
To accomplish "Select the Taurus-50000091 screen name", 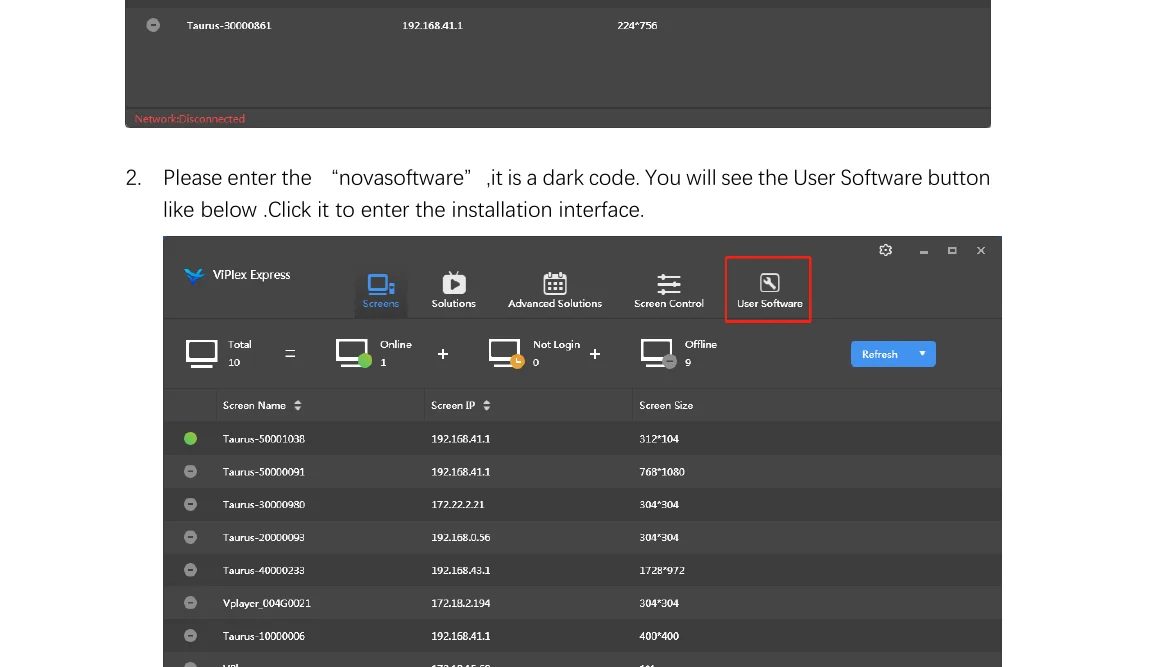I will [x=263, y=472].
